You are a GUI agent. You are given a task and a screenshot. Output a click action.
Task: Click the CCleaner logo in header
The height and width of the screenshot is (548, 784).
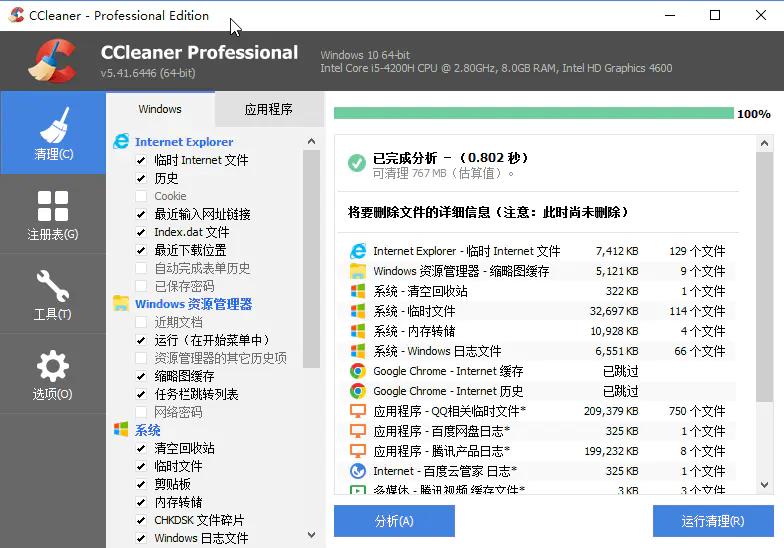click(53, 60)
